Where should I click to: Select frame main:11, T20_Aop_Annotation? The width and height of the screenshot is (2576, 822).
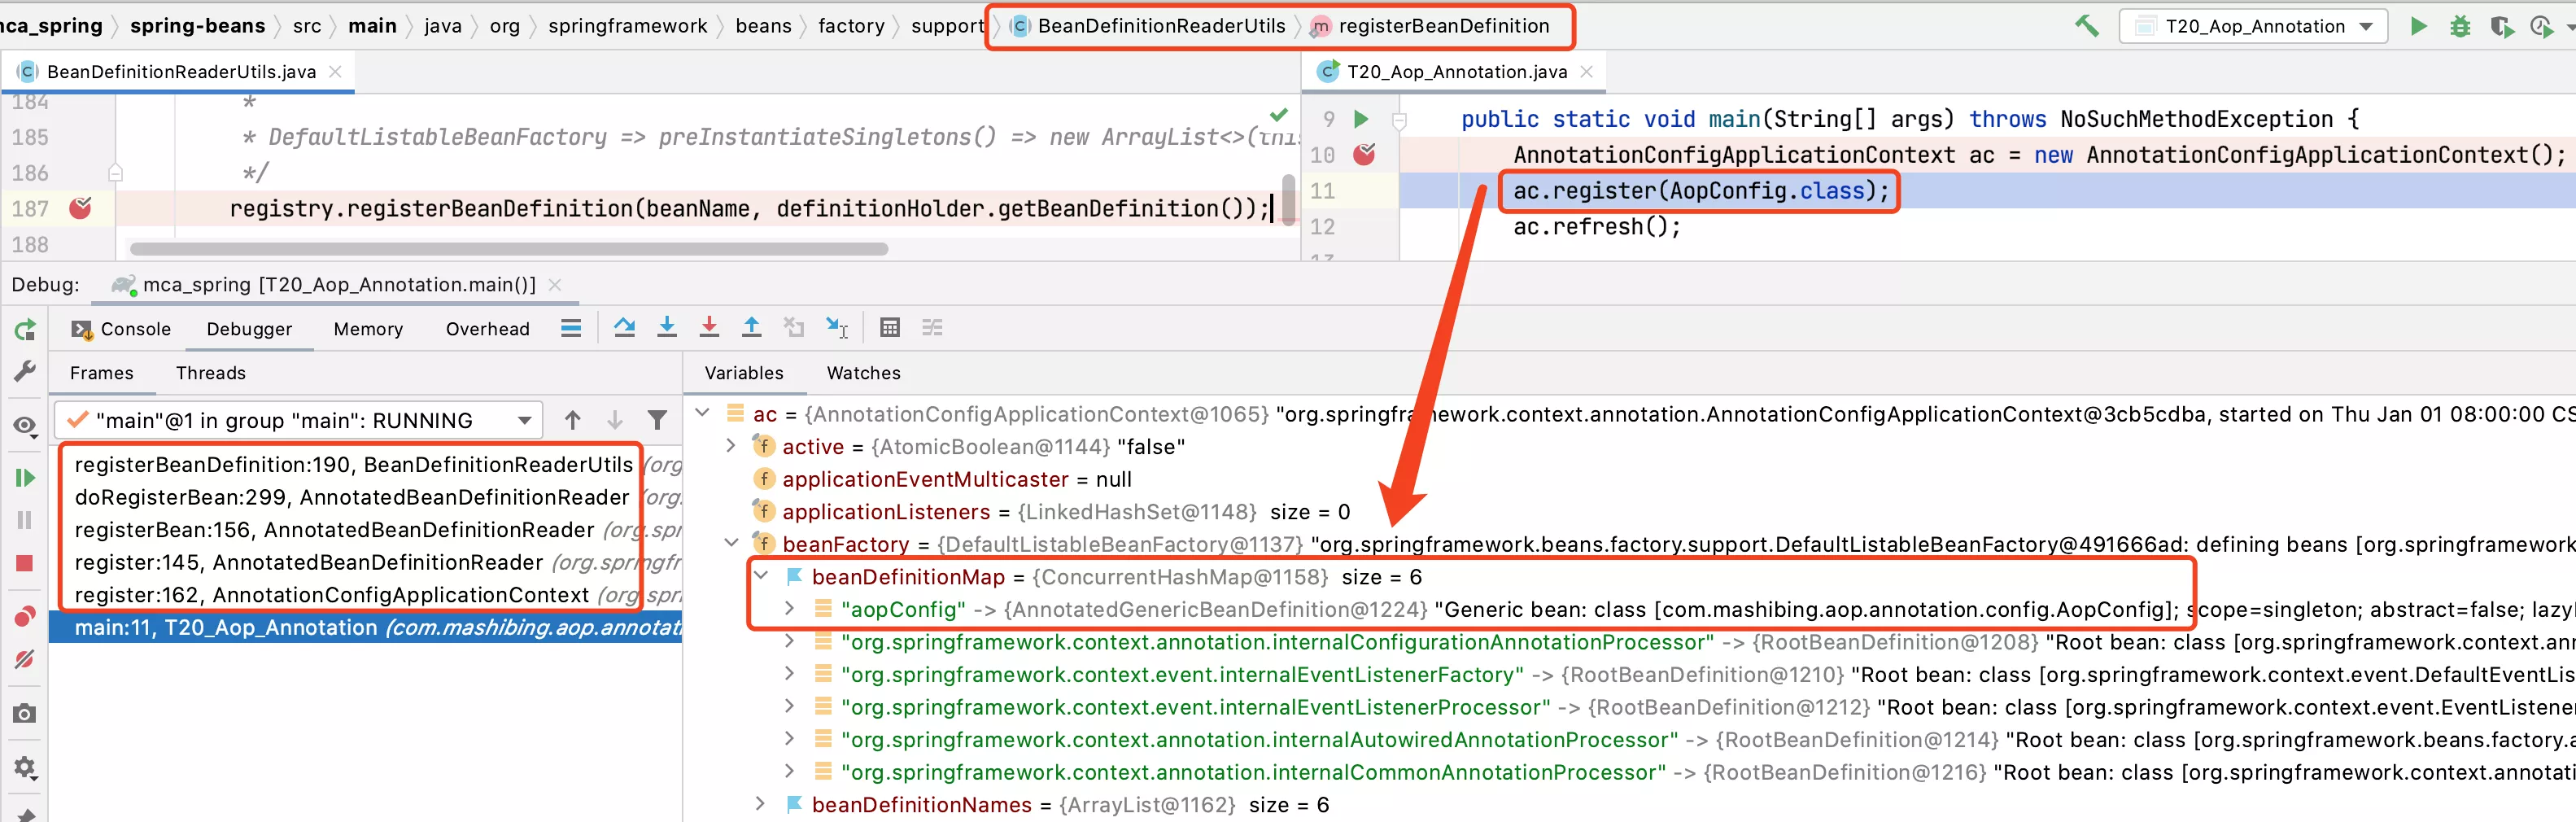pos(366,628)
